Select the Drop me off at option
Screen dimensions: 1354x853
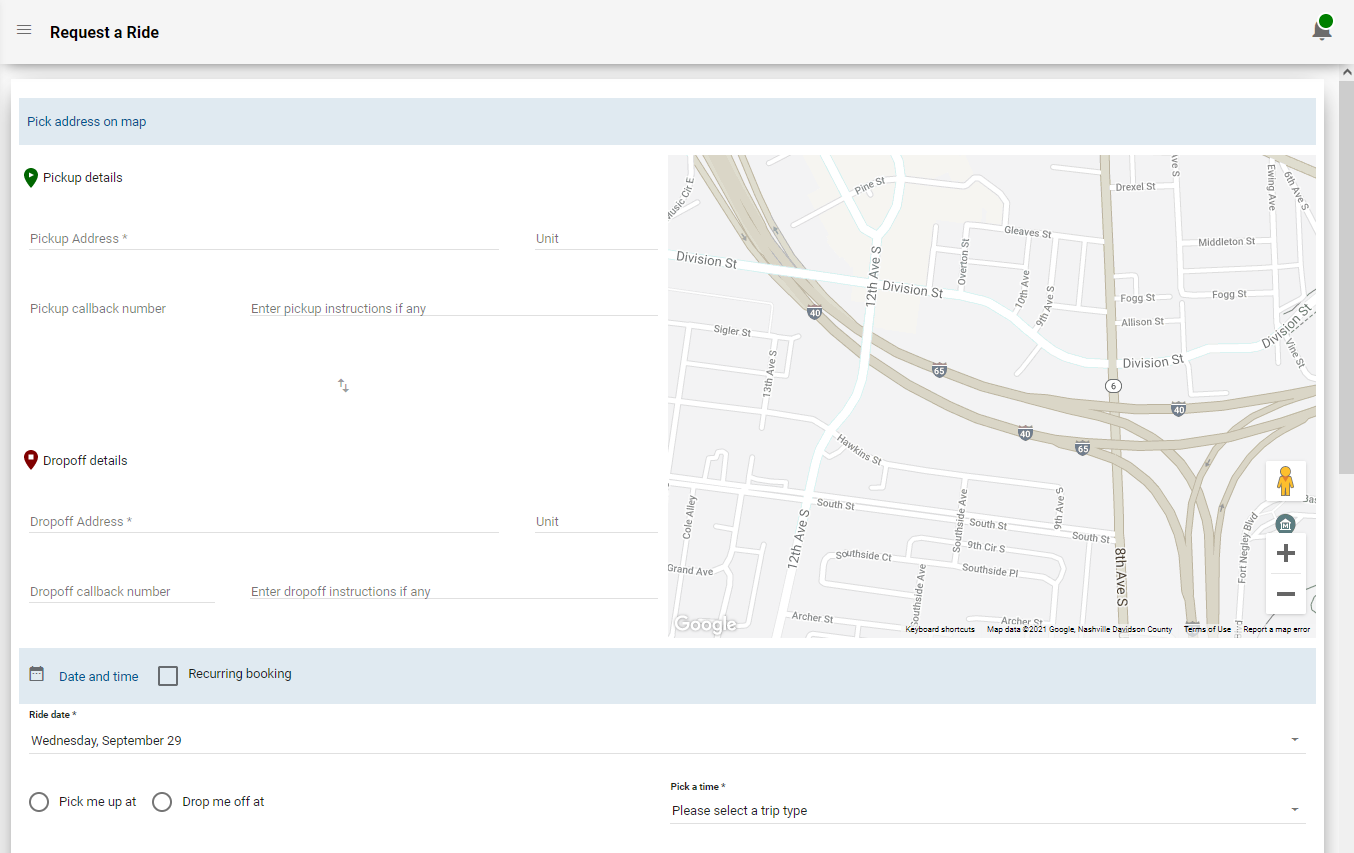pyautogui.click(x=161, y=801)
